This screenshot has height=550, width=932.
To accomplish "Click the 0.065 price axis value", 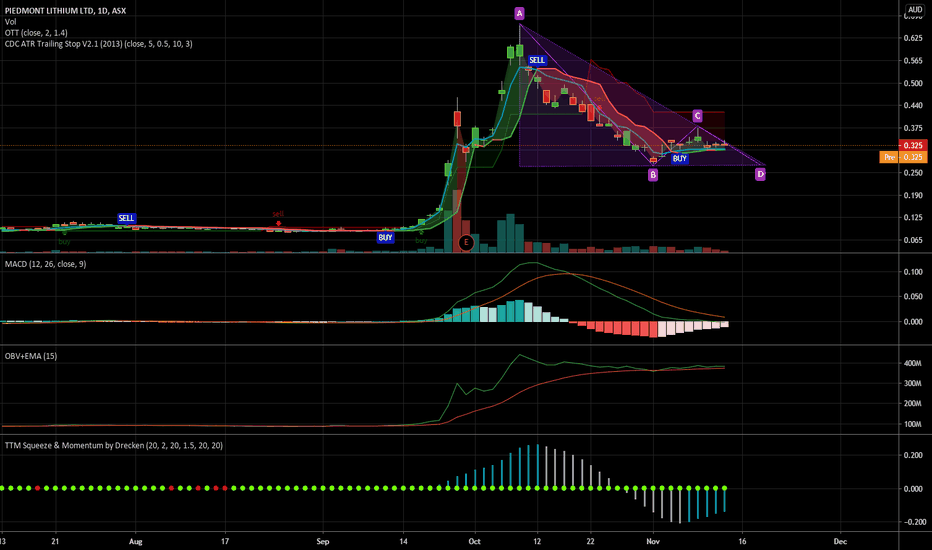I will (x=913, y=240).
